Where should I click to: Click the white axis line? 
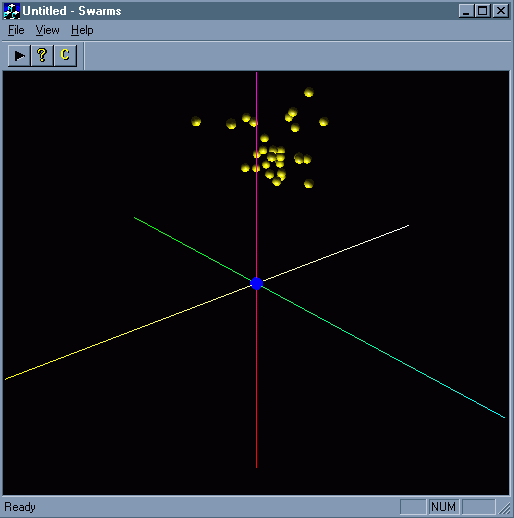(x=336, y=253)
